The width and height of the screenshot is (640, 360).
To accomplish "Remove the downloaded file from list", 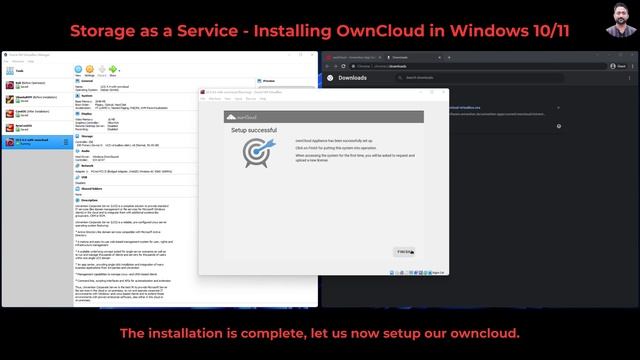I will [559, 108].
